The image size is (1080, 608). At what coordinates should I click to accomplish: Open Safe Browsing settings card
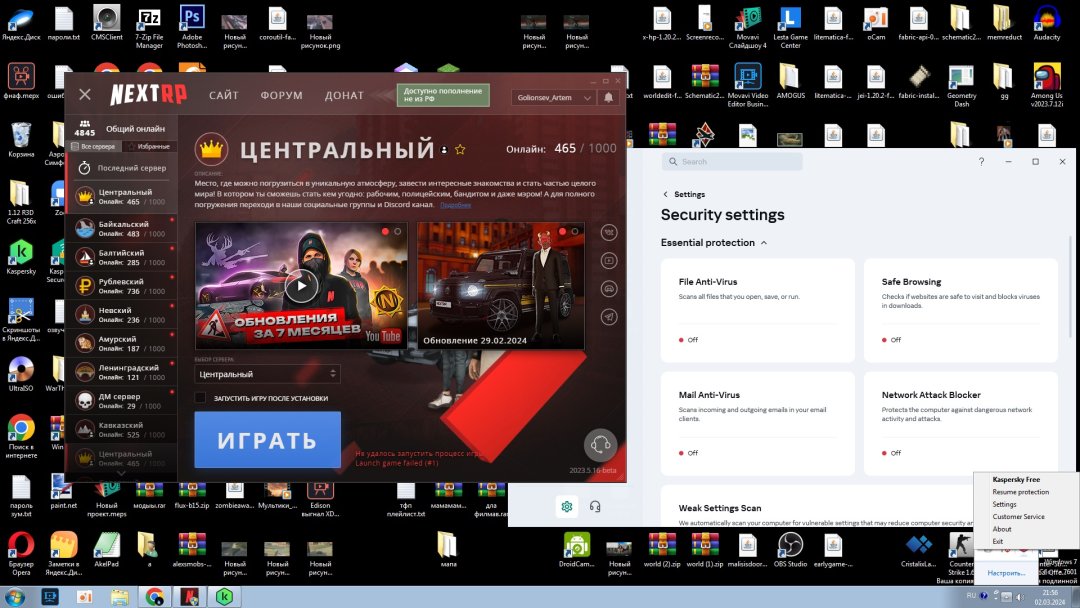tap(961, 310)
